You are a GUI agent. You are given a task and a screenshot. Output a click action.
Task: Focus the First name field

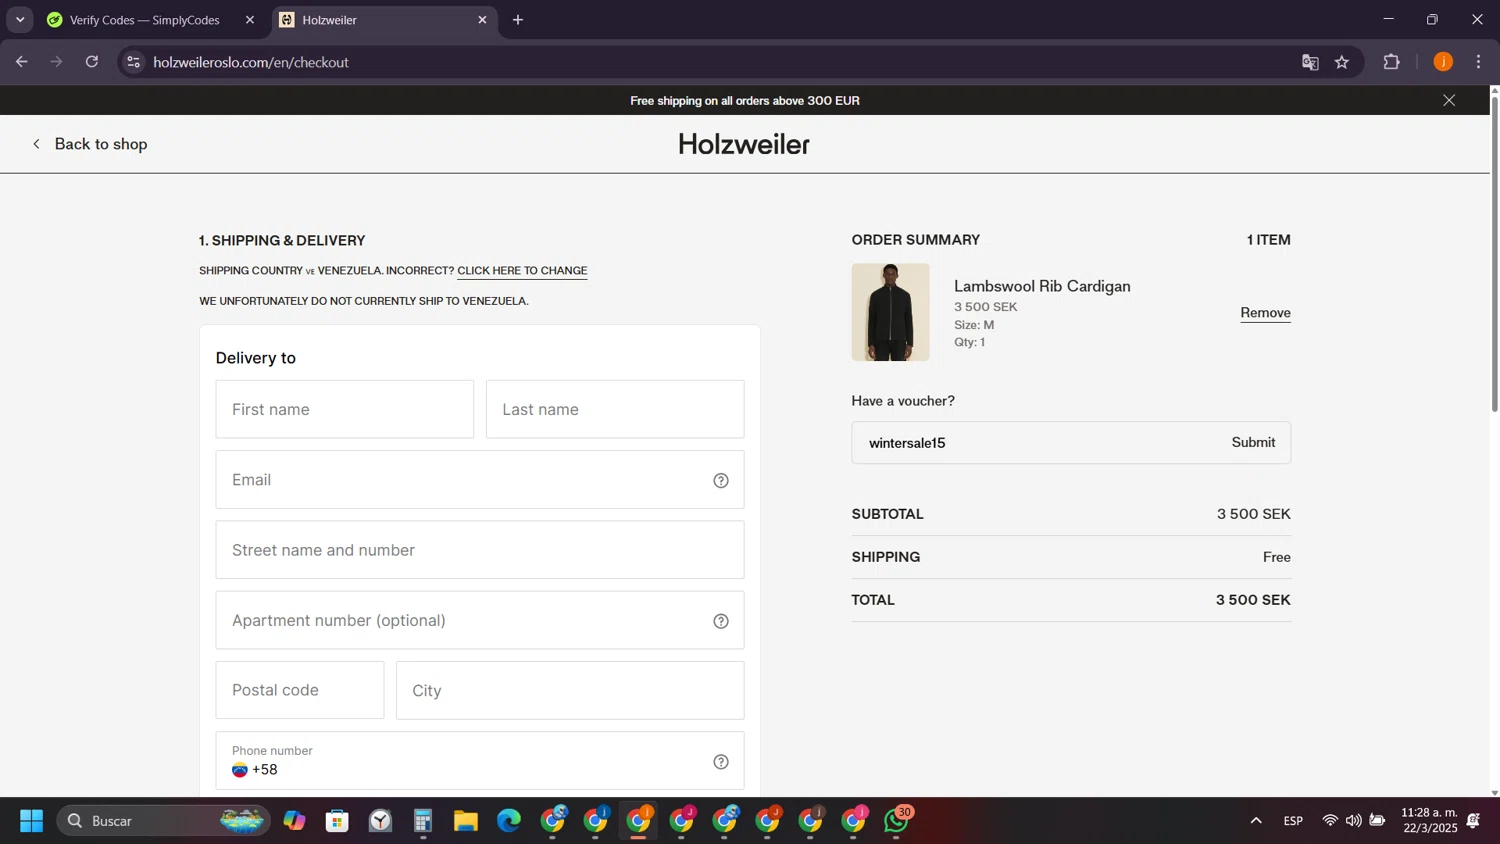pyautogui.click(x=345, y=409)
